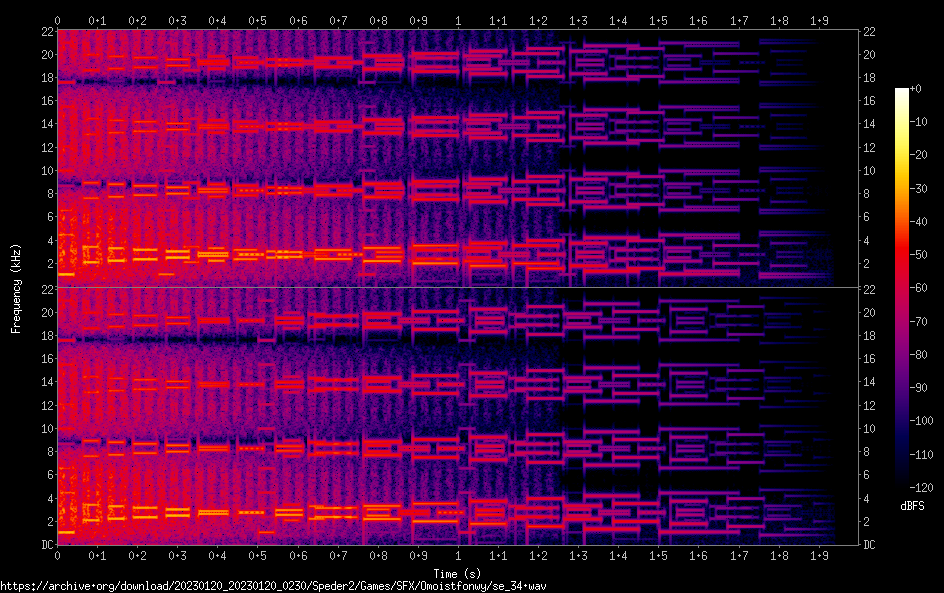
Task: Click the 1.2 mark on top time axis
Action: tap(538, 20)
